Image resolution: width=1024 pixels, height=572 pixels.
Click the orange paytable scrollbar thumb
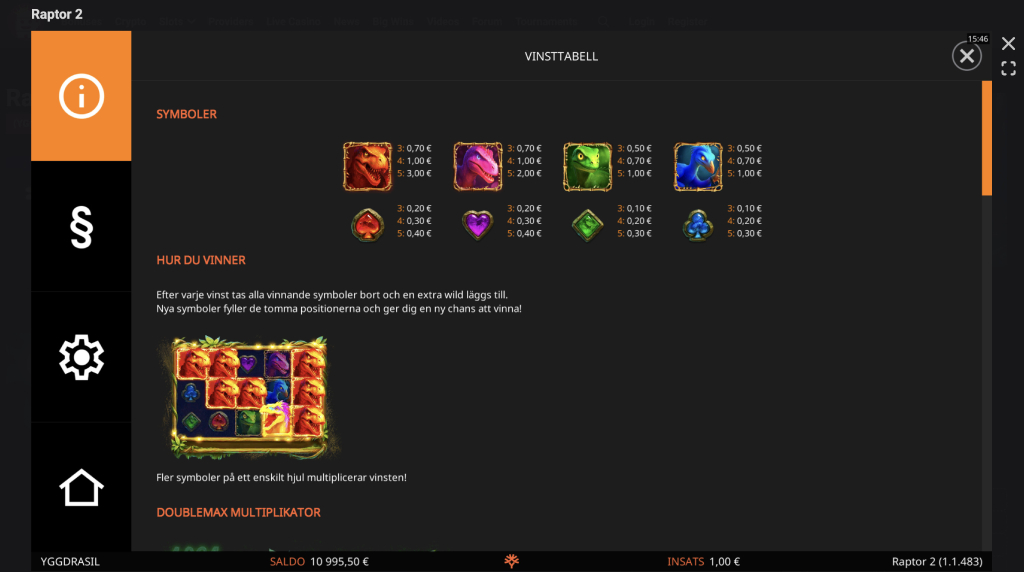(987, 138)
